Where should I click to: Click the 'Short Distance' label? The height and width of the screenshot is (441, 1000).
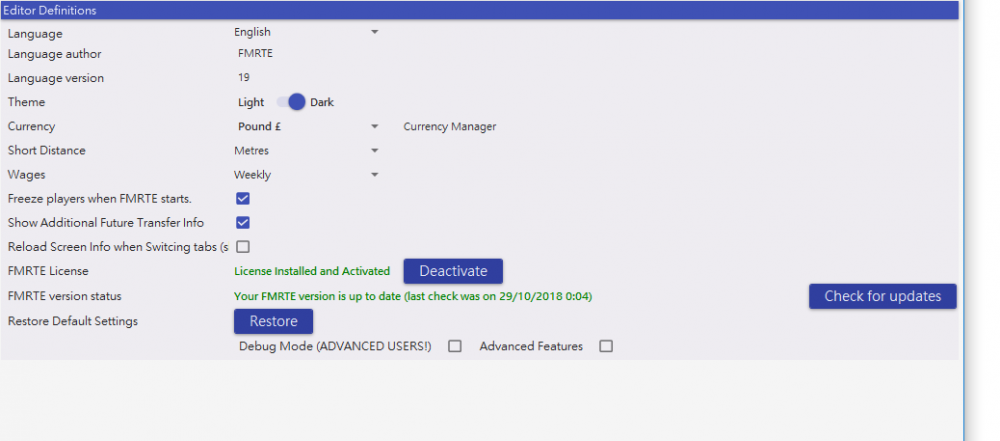[47, 151]
